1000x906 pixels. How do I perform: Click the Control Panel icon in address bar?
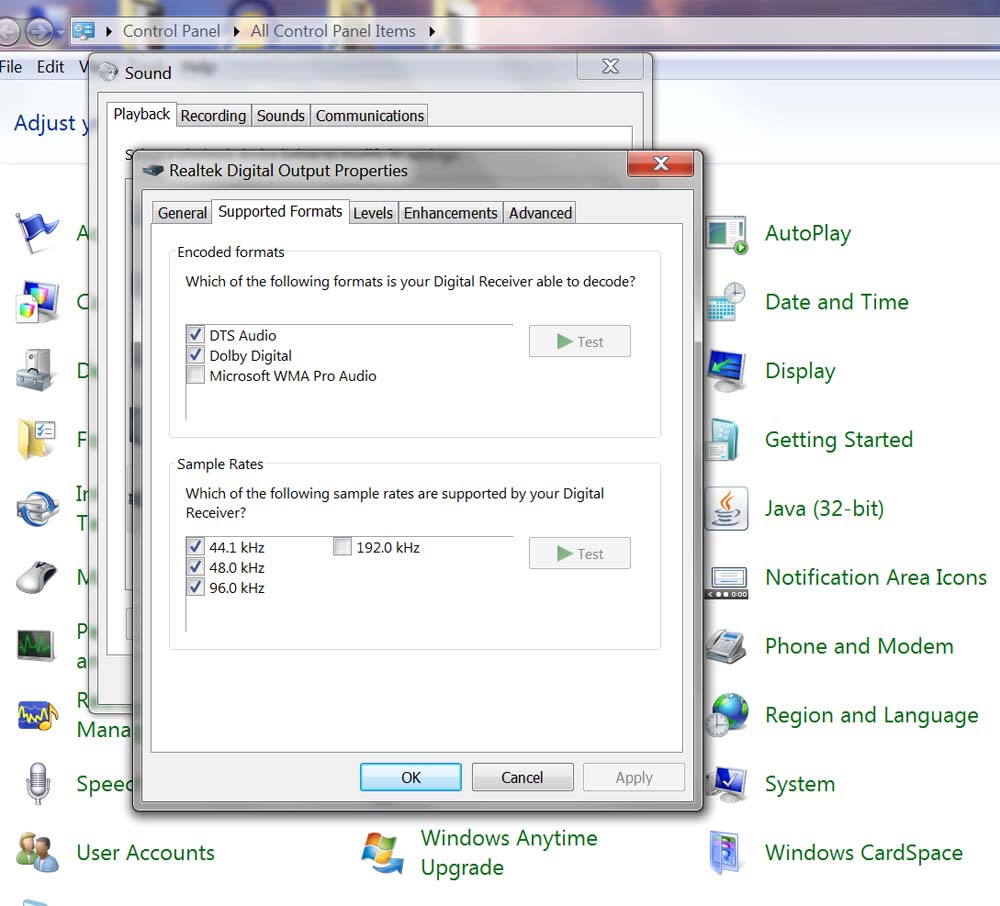(x=84, y=31)
